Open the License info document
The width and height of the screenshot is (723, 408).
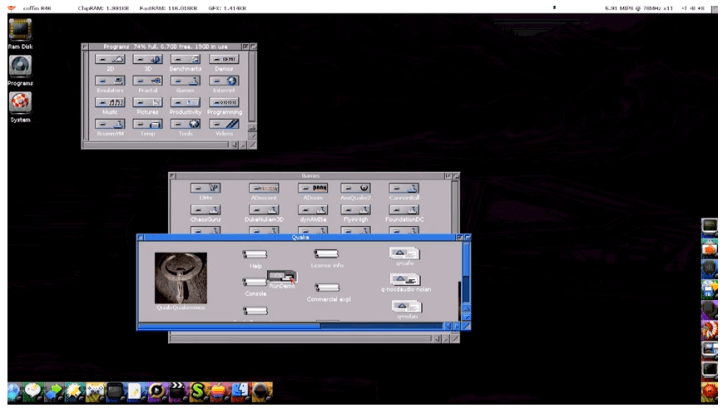point(326,255)
